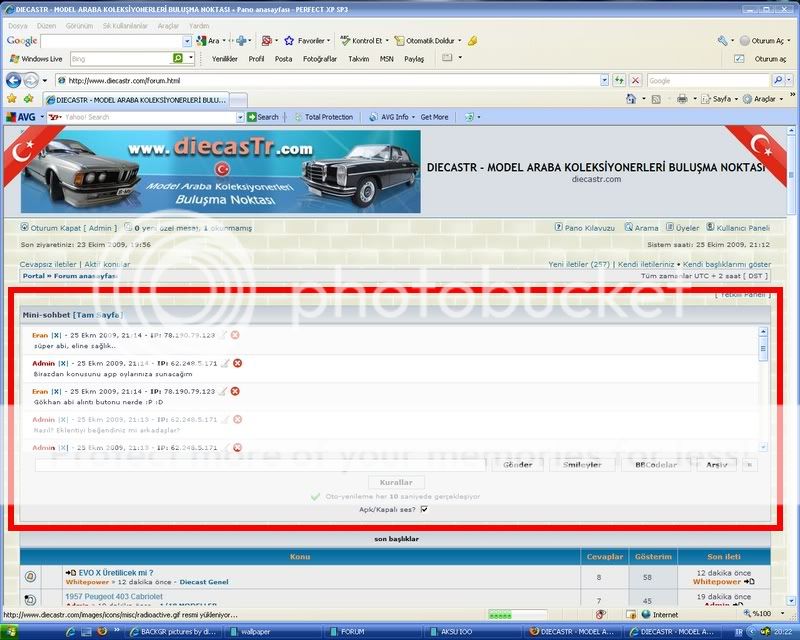
Task: Click the browser Forward arrow button
Action: [31, 80]
